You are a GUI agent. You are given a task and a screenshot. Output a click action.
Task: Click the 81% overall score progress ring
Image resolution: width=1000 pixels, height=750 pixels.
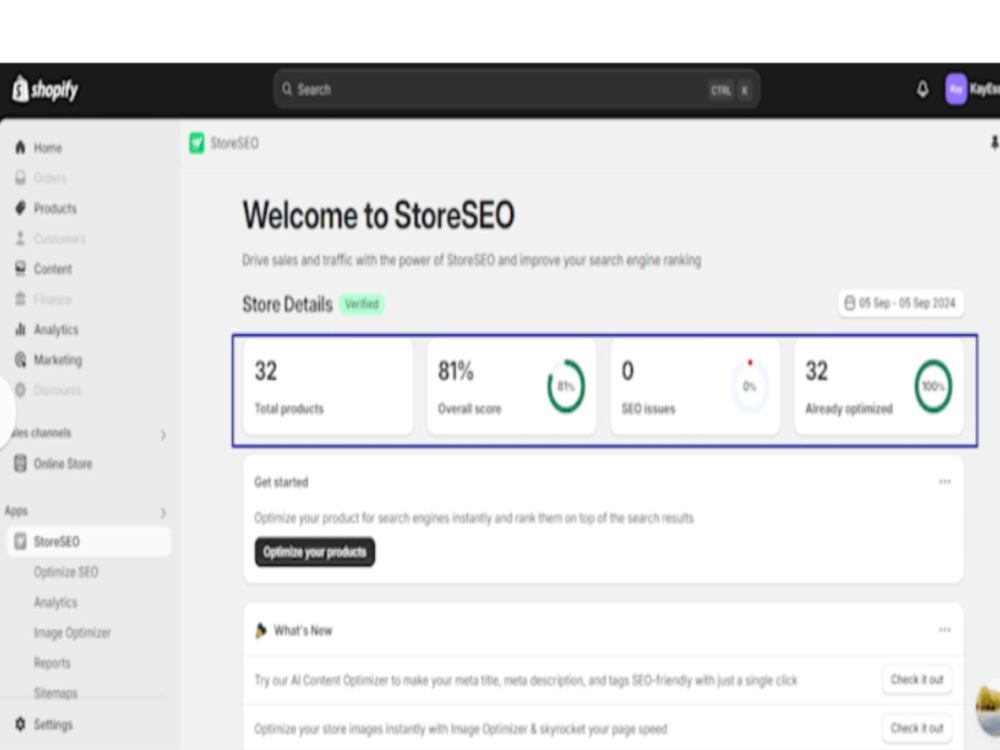[x=566, y=386]
